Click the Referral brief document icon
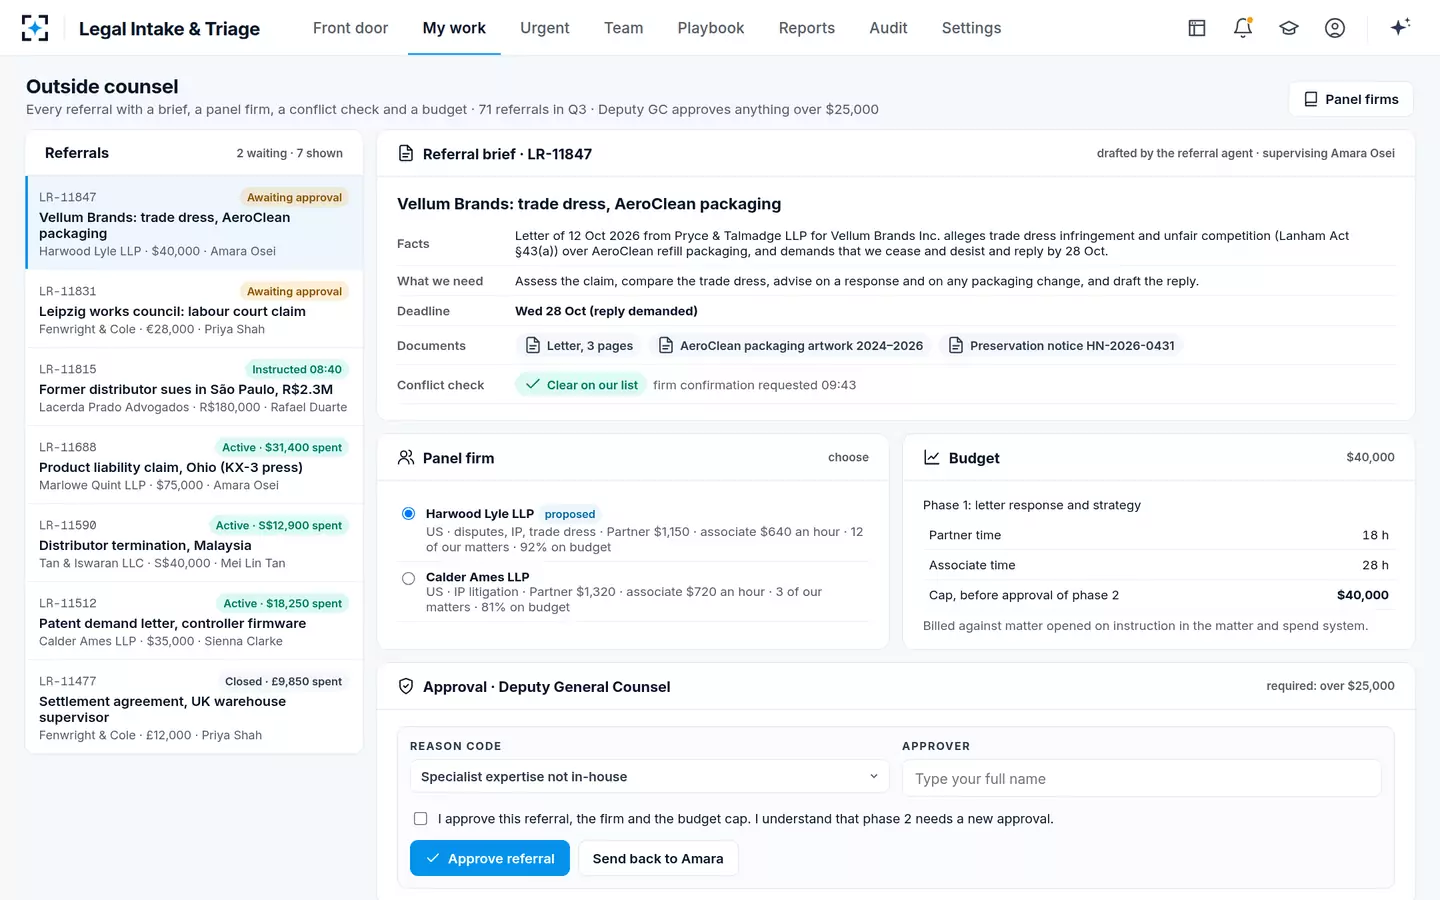 point(406,154)
